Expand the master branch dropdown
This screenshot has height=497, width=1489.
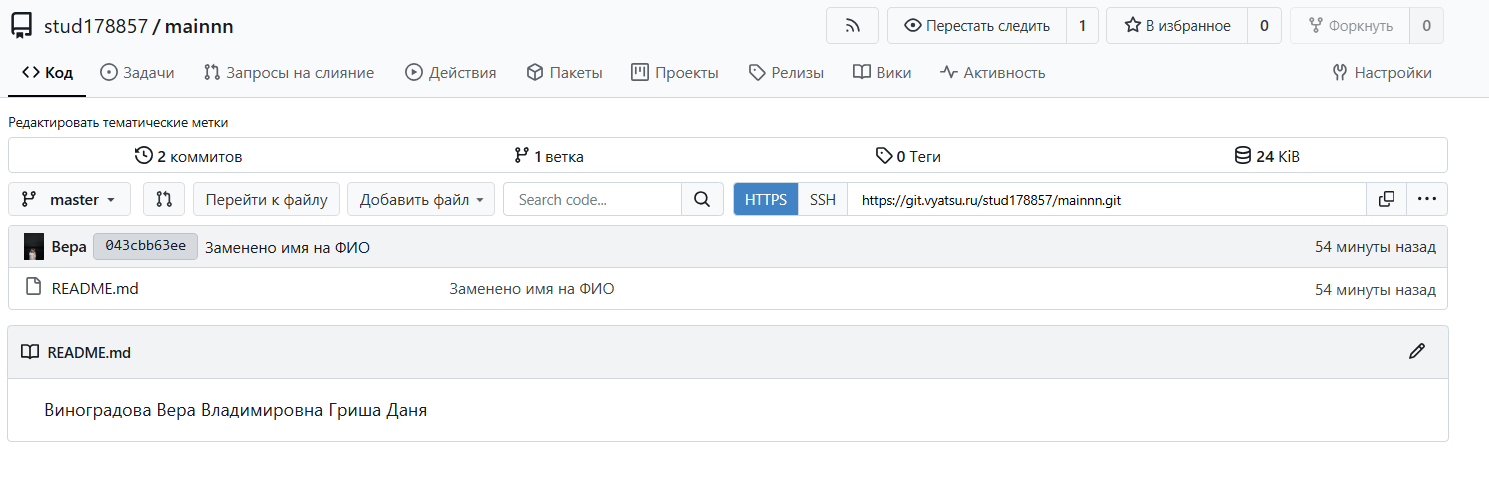click(70, 199)
